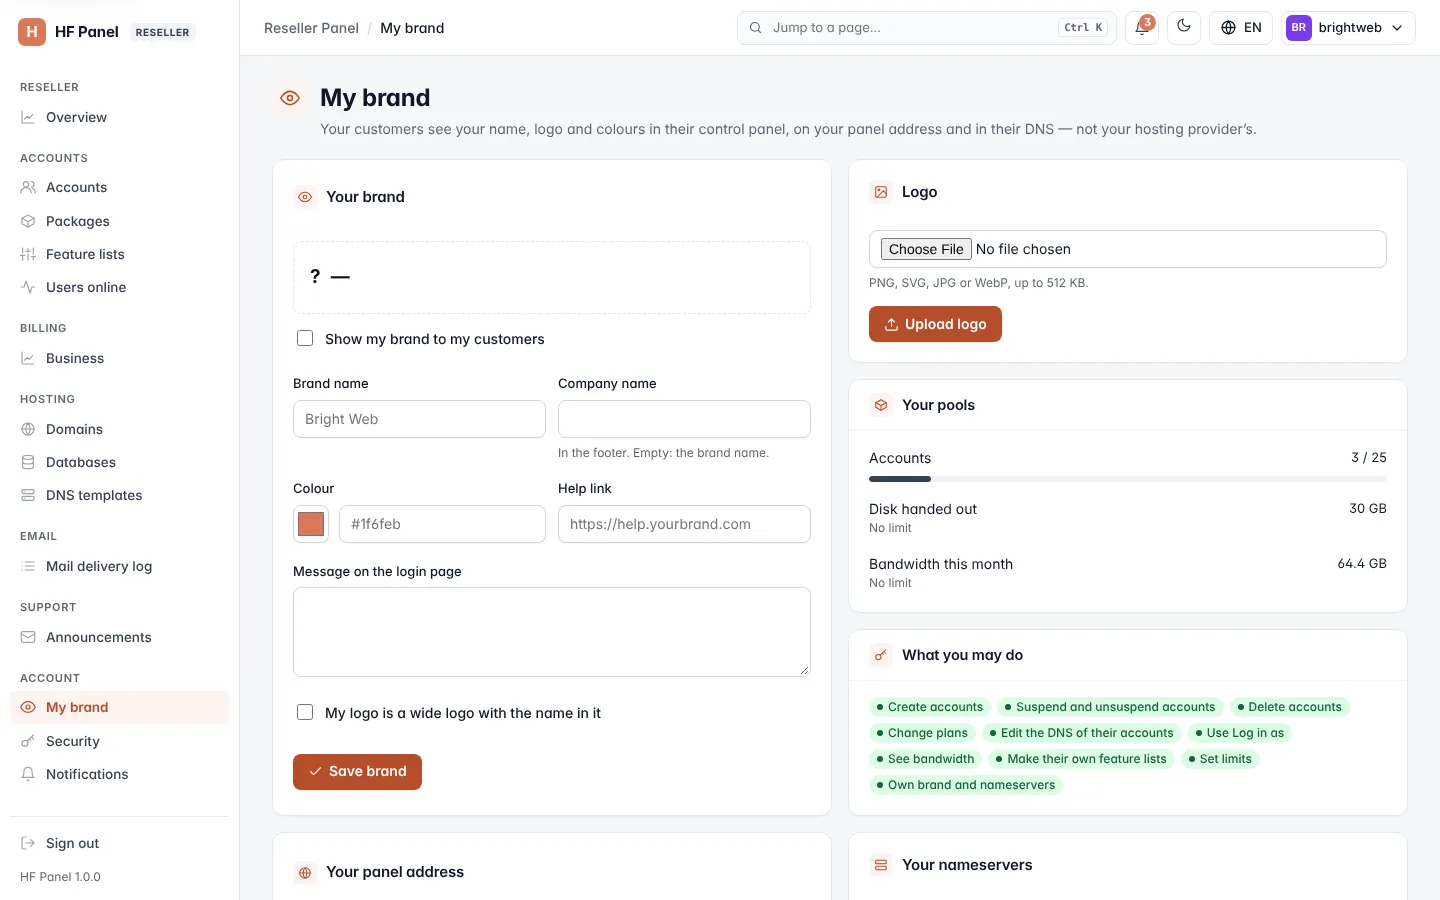Open the EN language selector
This screenshot has height=900, width=1440.
point(1241,28)
